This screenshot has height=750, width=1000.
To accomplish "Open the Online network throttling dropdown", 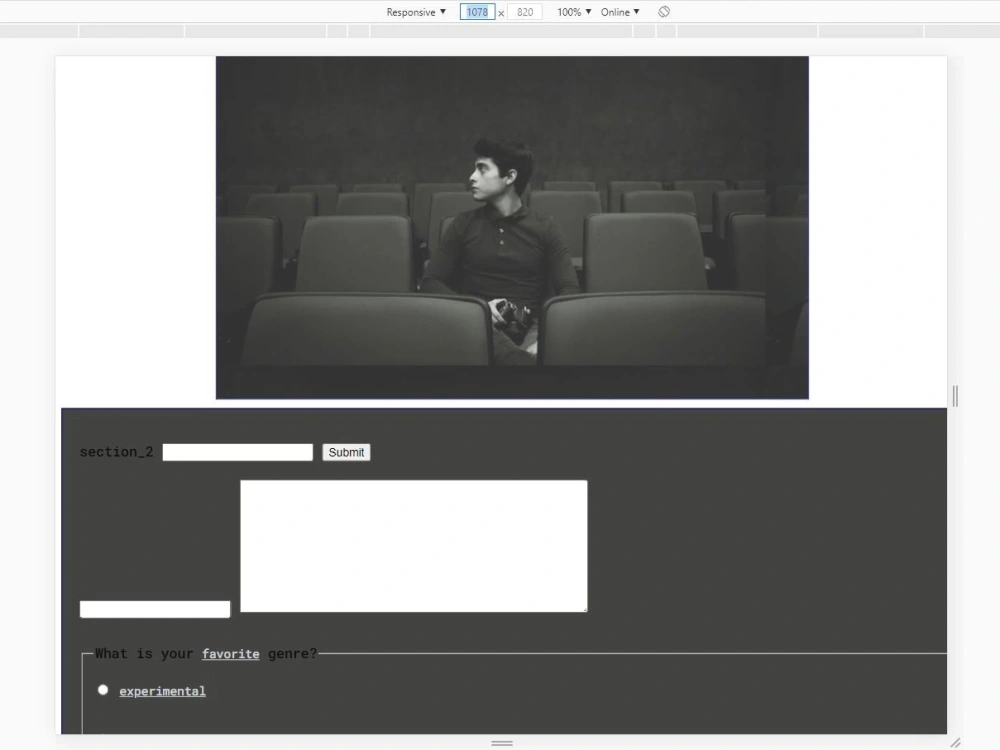I will pyautogui.click(x=617, y=11).
